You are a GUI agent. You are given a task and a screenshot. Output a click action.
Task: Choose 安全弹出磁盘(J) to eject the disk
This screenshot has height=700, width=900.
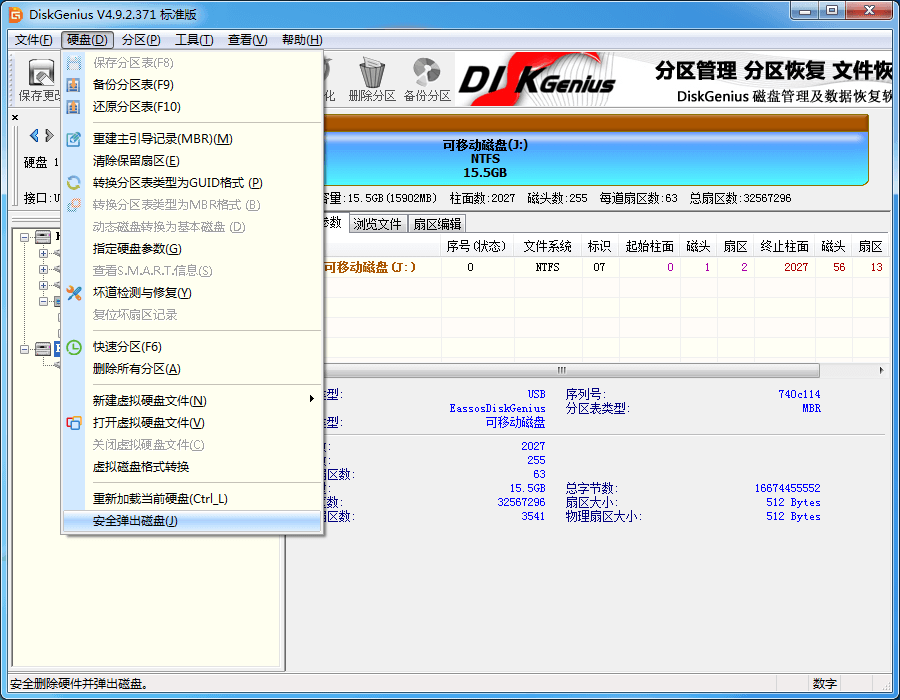coord(192,521)
